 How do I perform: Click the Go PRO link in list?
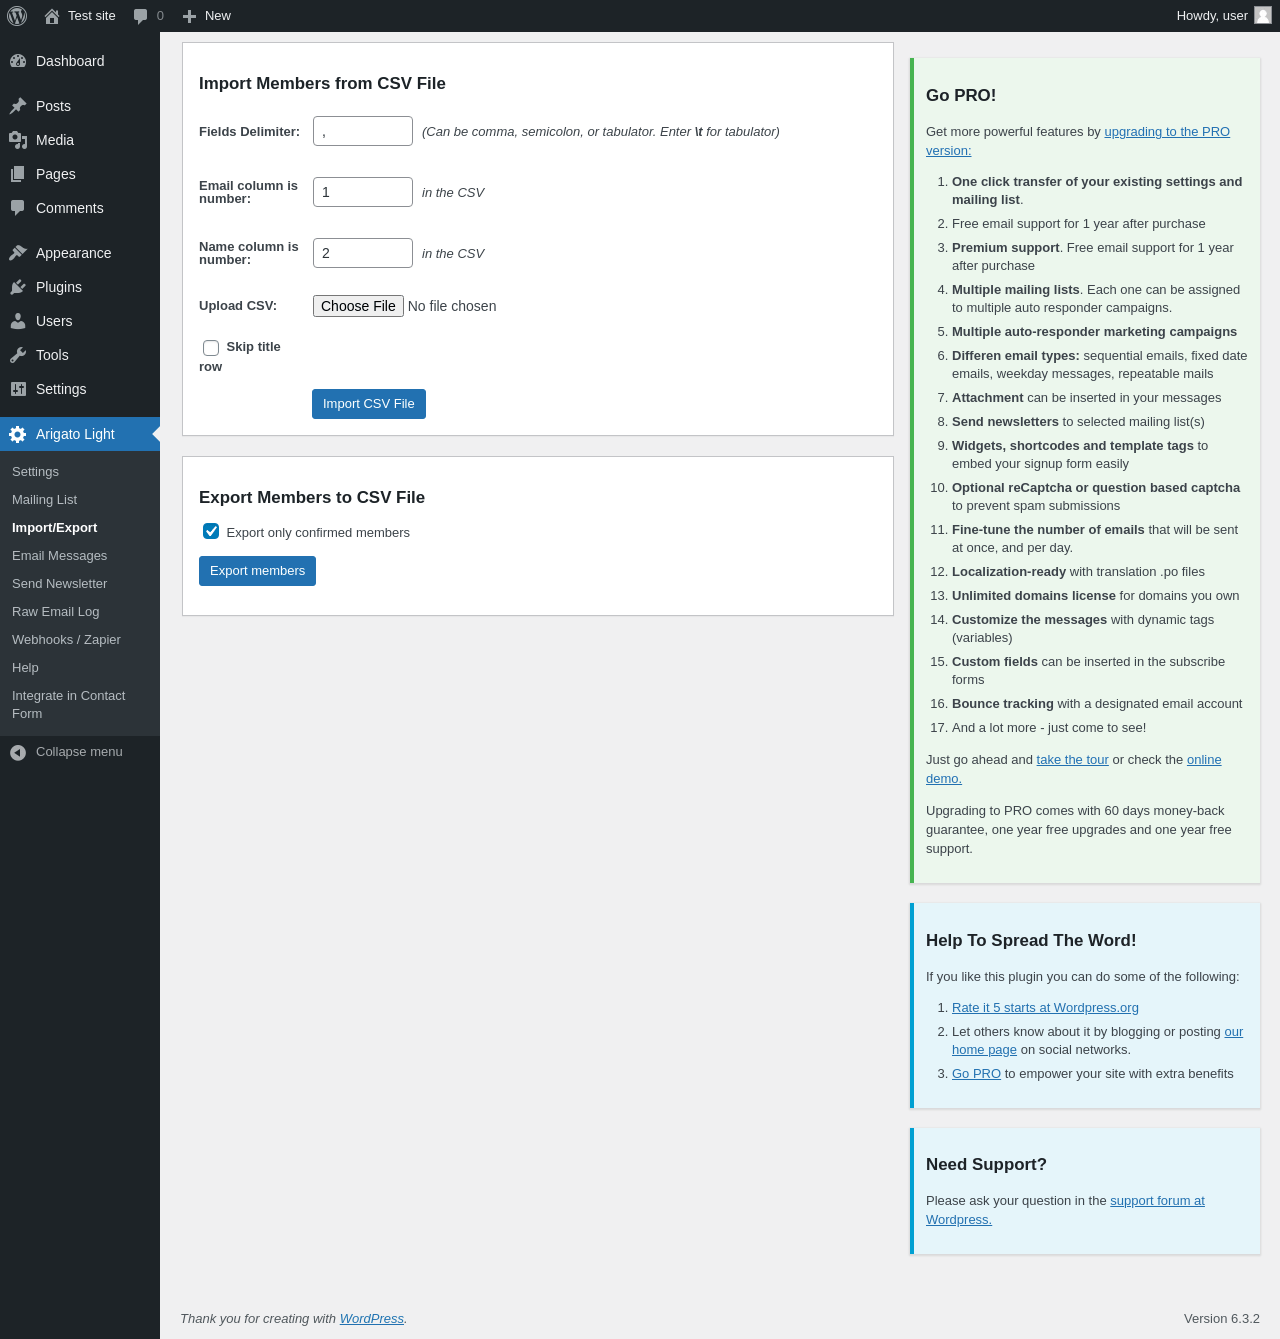point(976,1074)
